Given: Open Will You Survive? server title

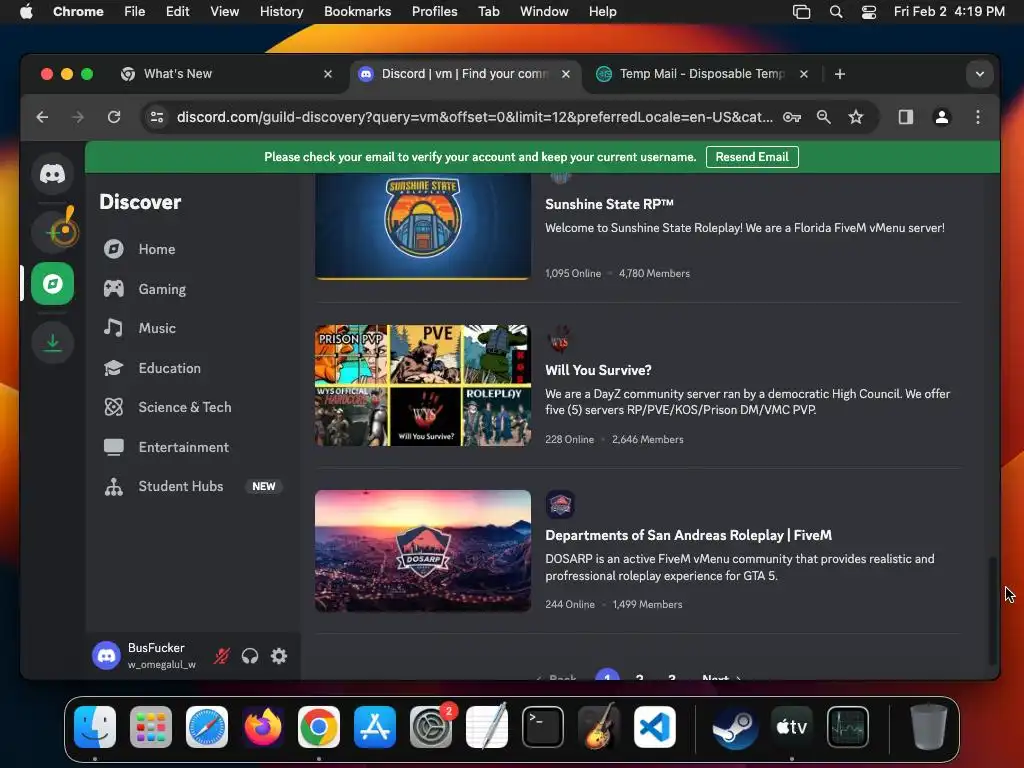Looking at the screenshot, I should click(x=598, y=370).
